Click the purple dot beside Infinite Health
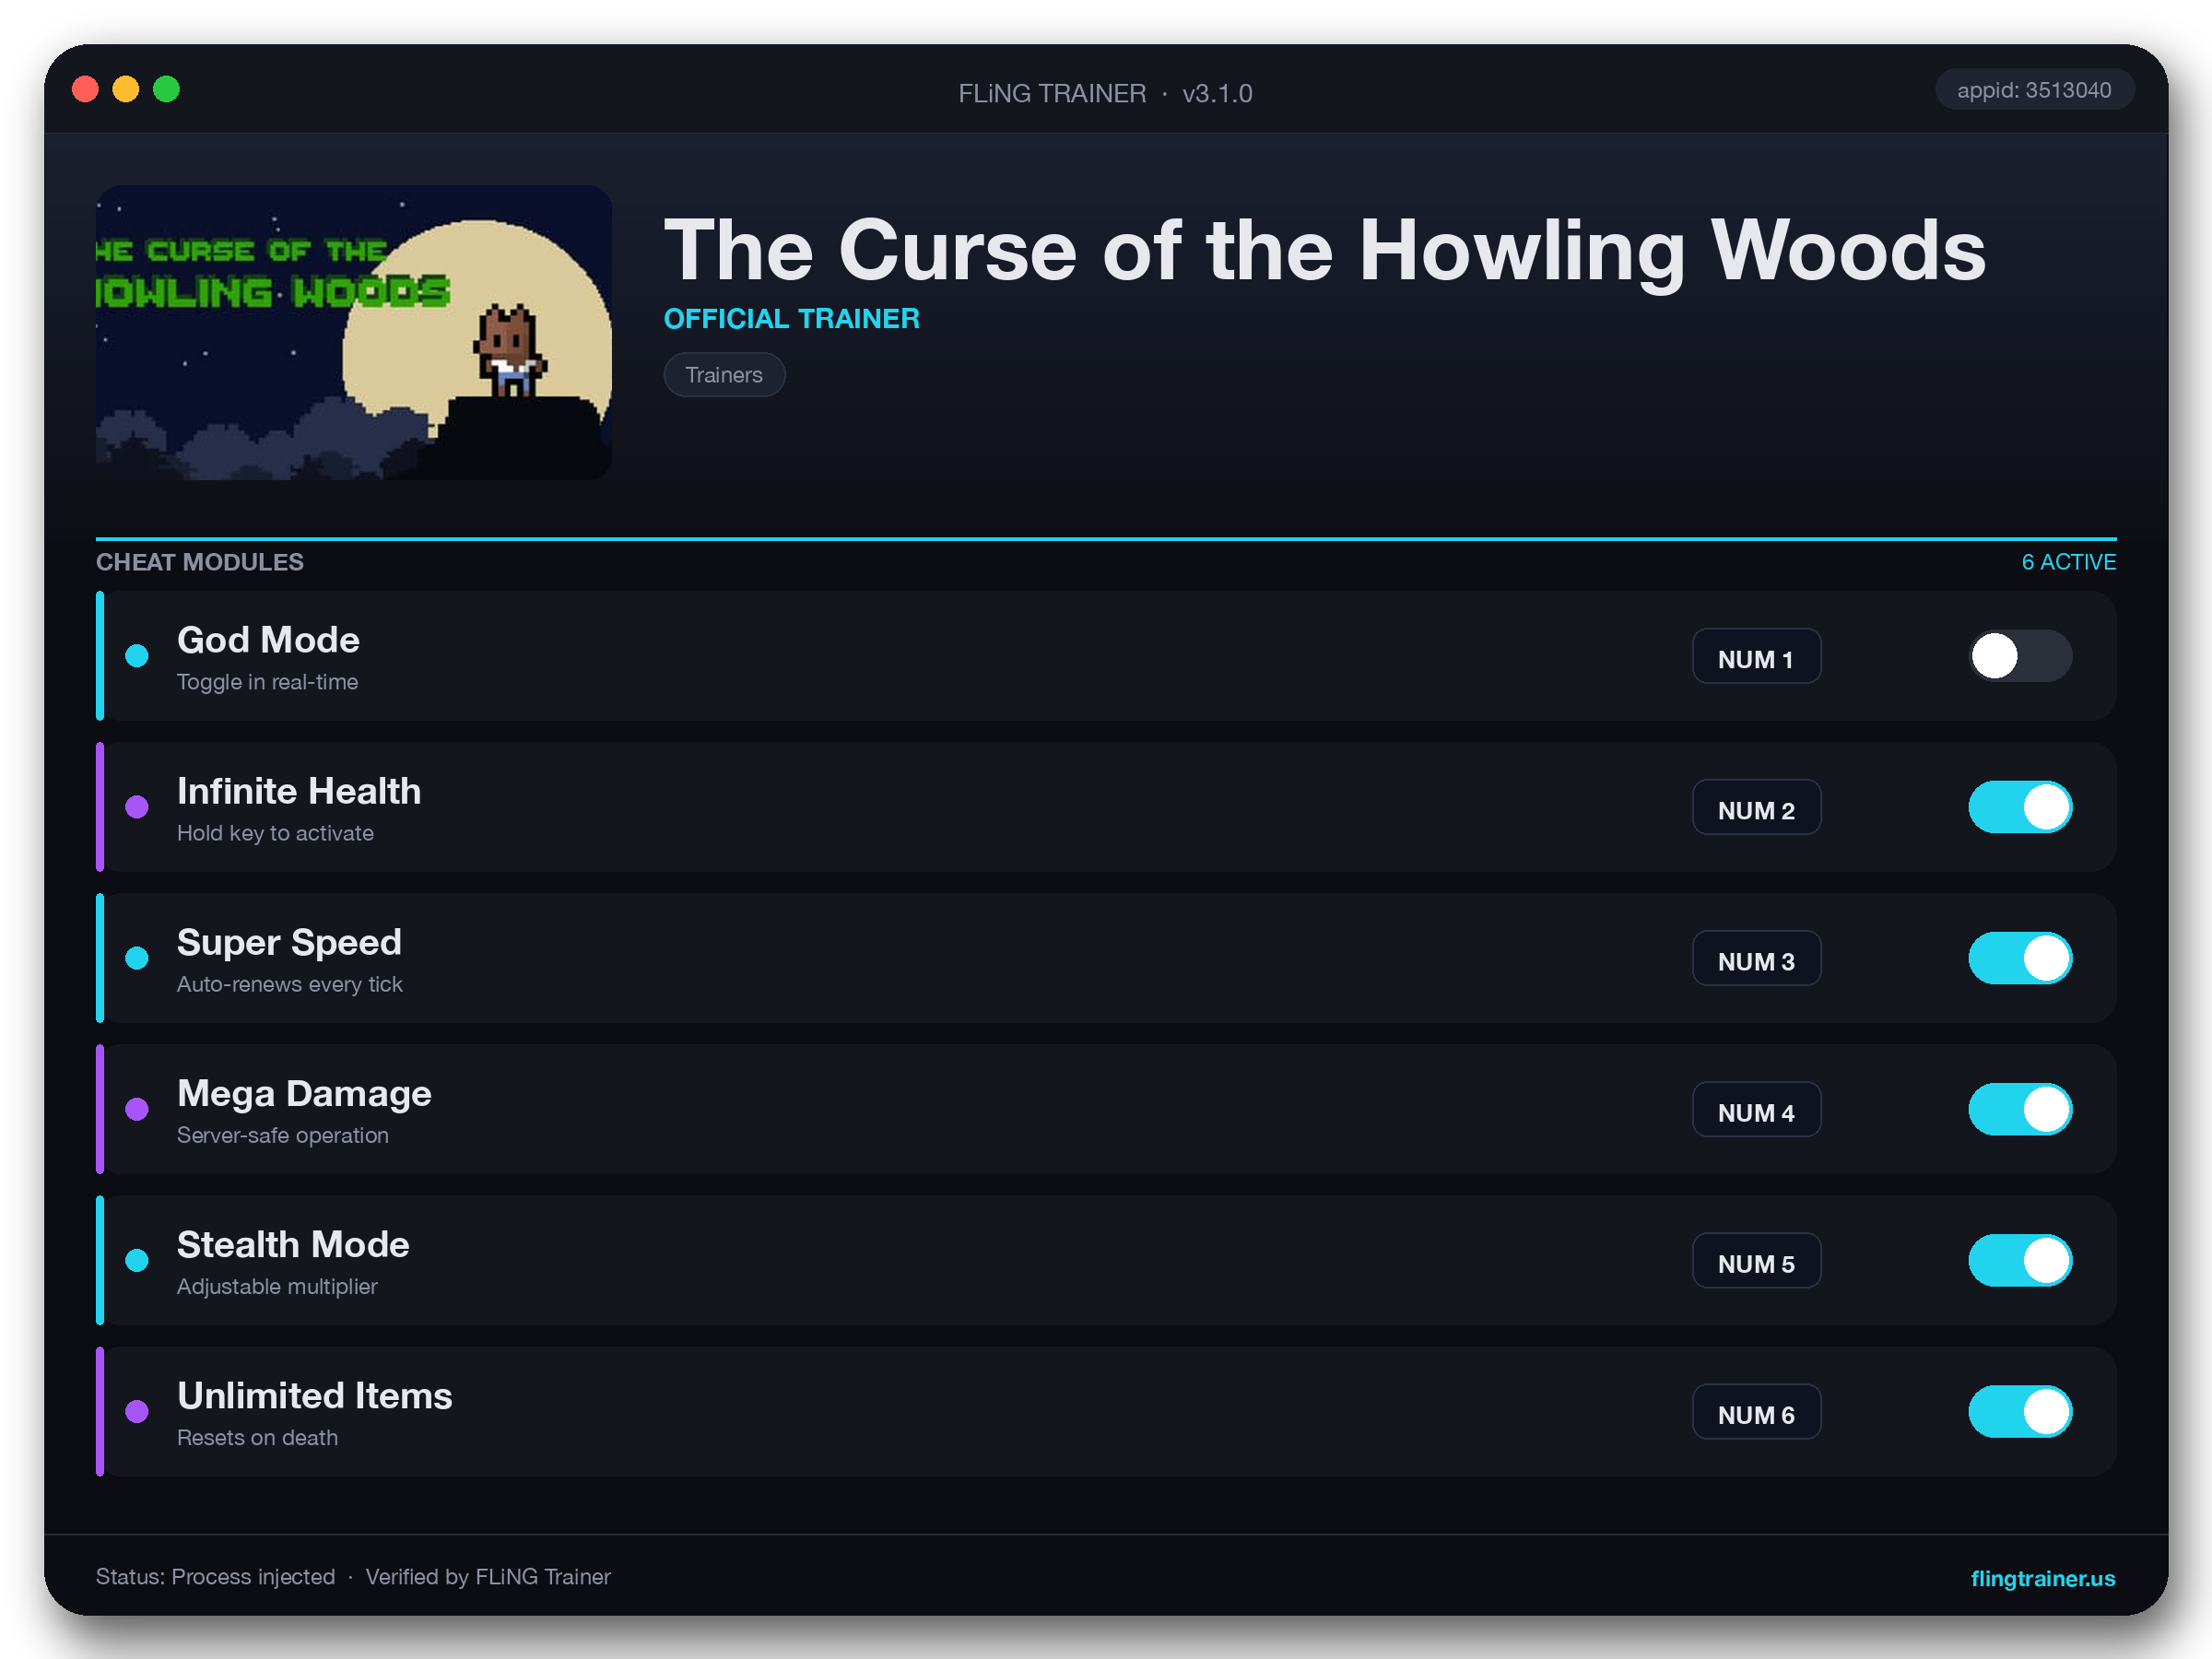 pyautogui.click(x=137, y=807)
